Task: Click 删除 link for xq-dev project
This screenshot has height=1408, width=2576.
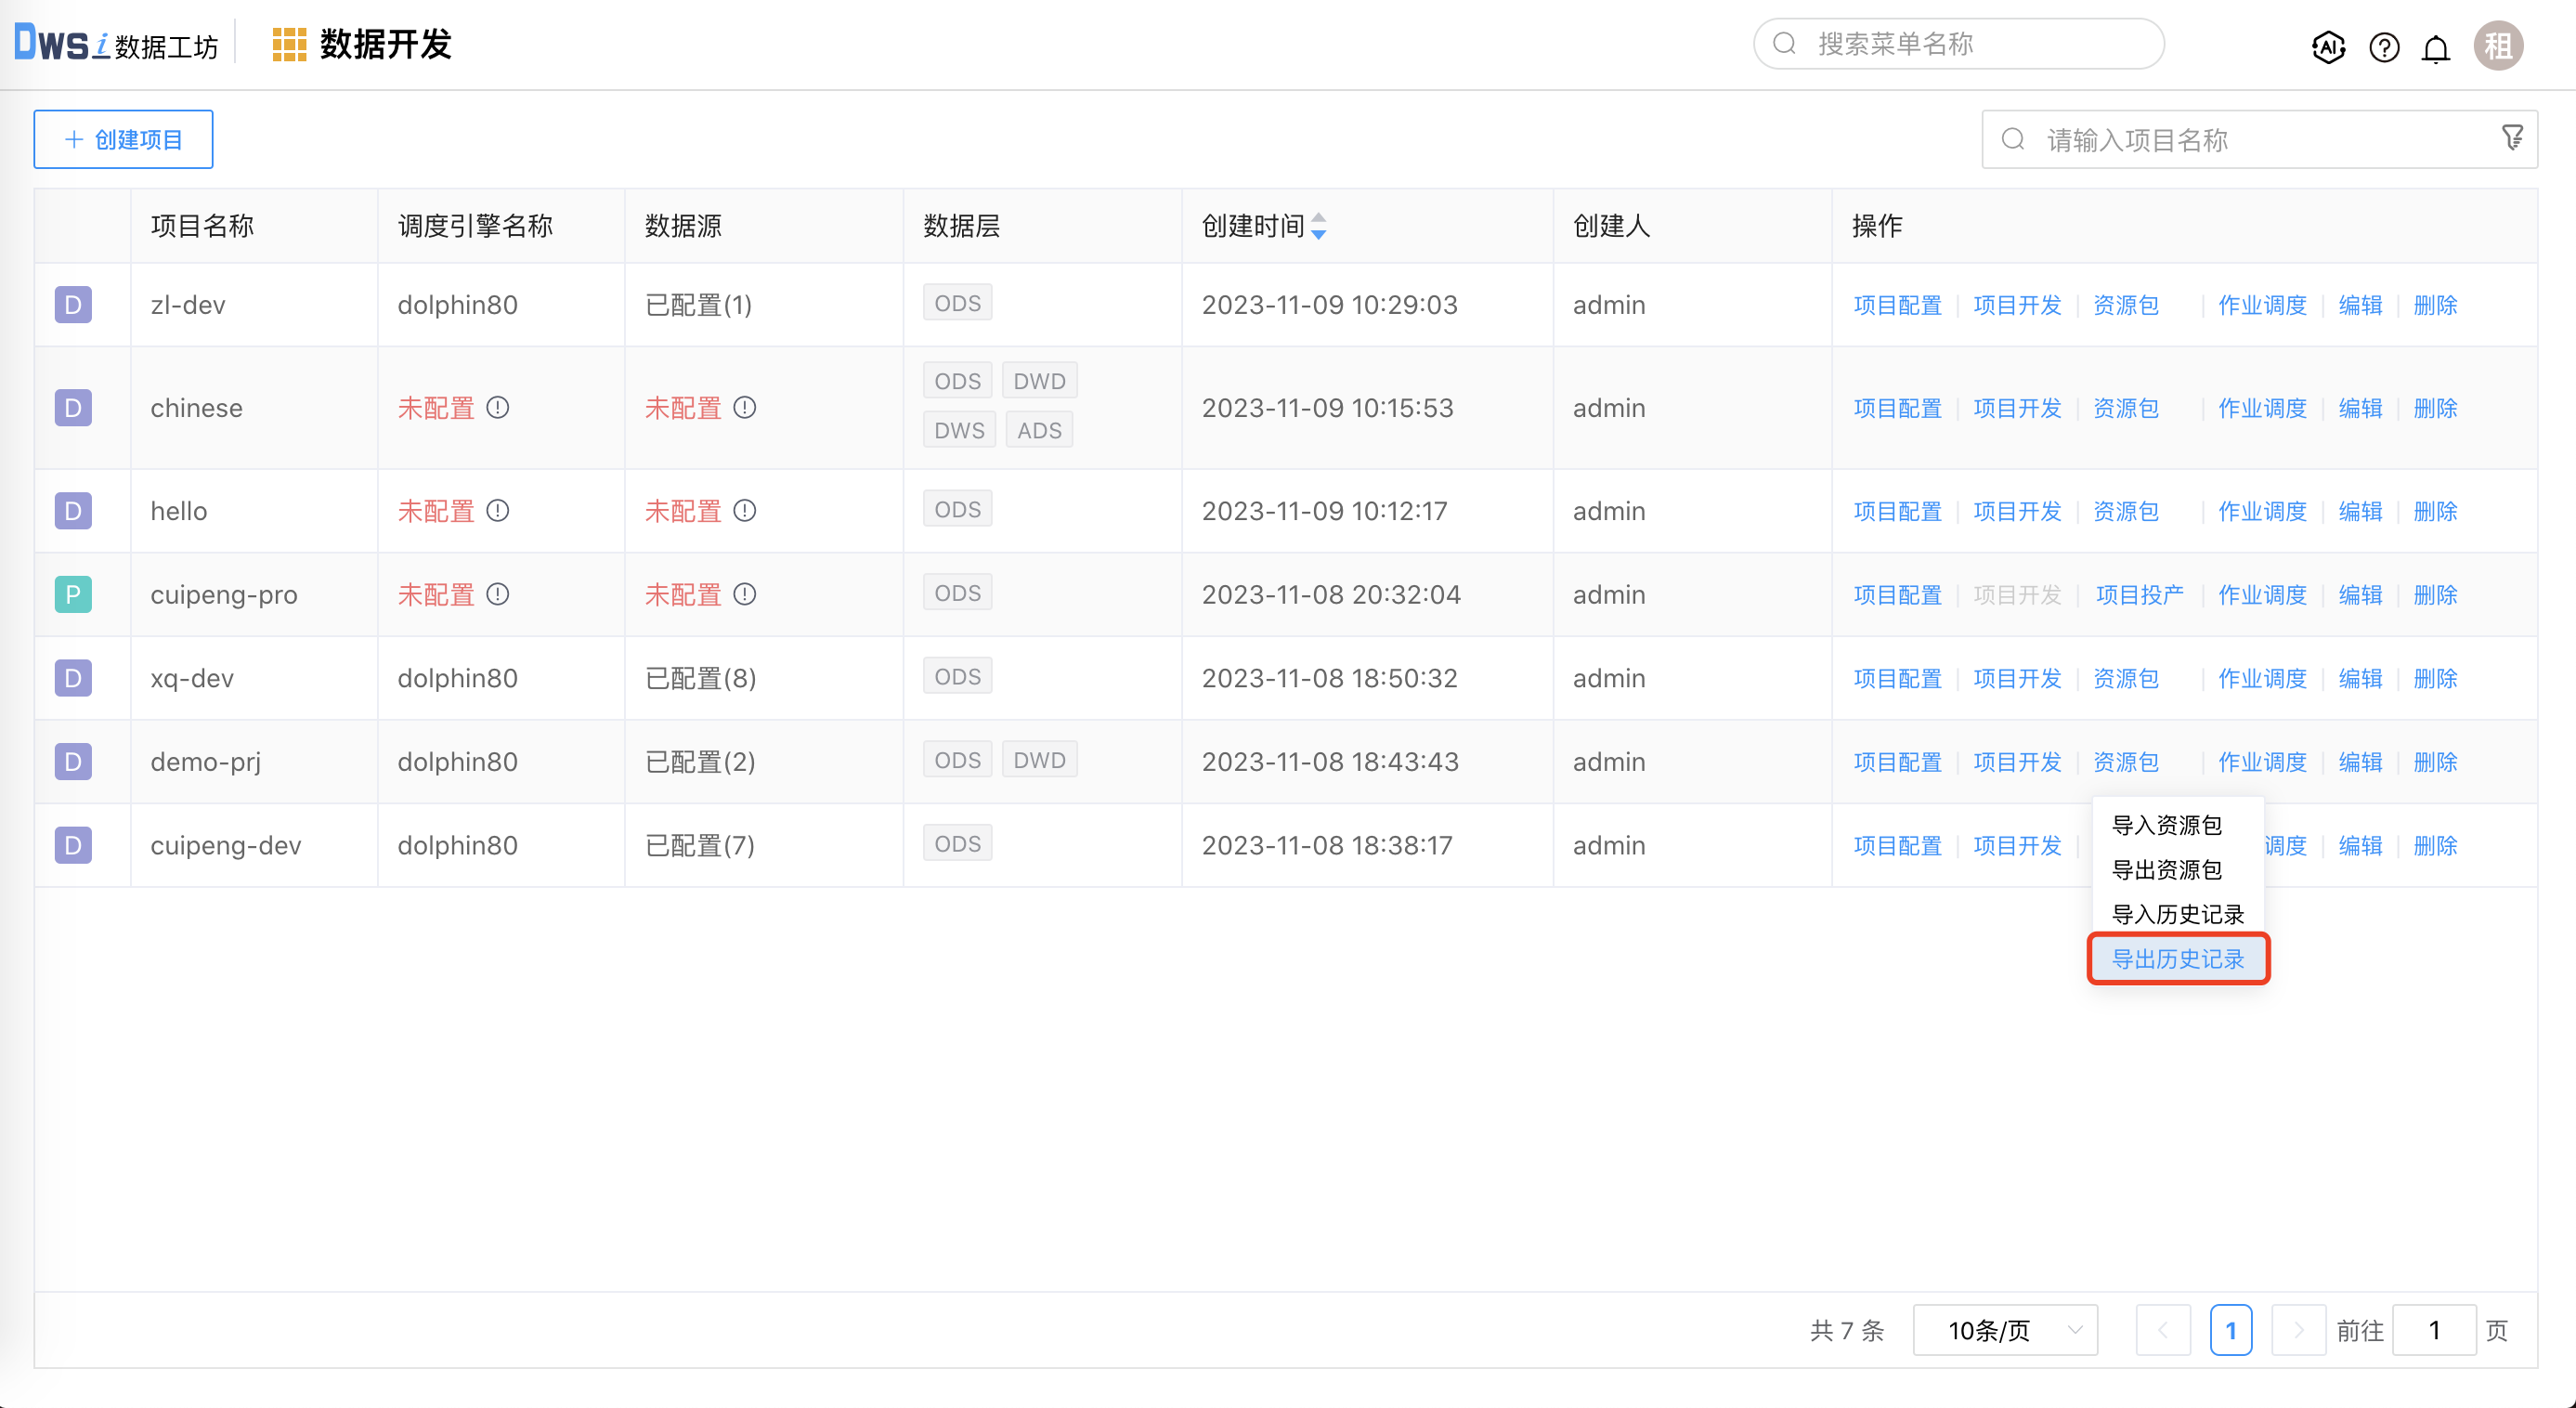Action: pyautogui.click(x=2435, y=678)
